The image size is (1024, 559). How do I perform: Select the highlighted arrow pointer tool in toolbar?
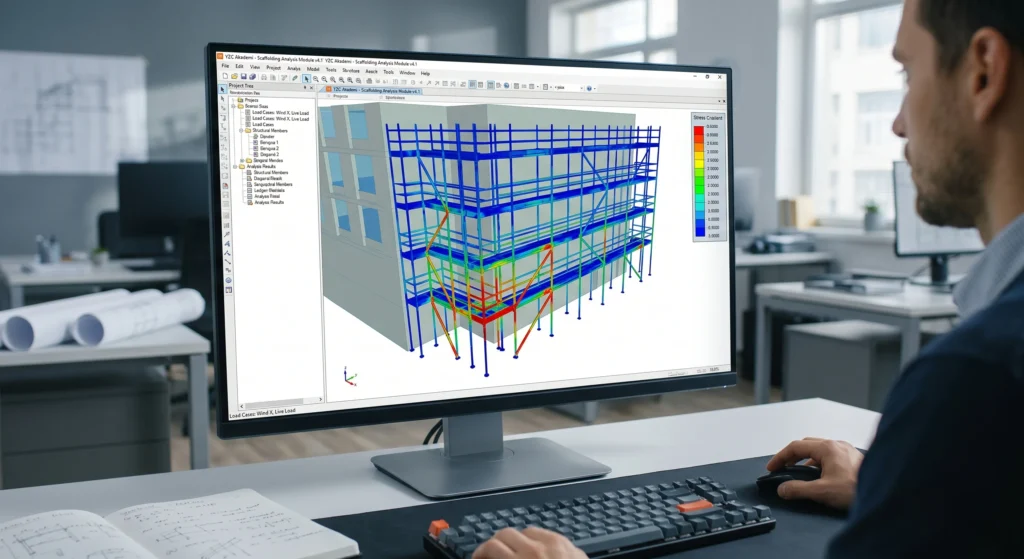point(306,79)
